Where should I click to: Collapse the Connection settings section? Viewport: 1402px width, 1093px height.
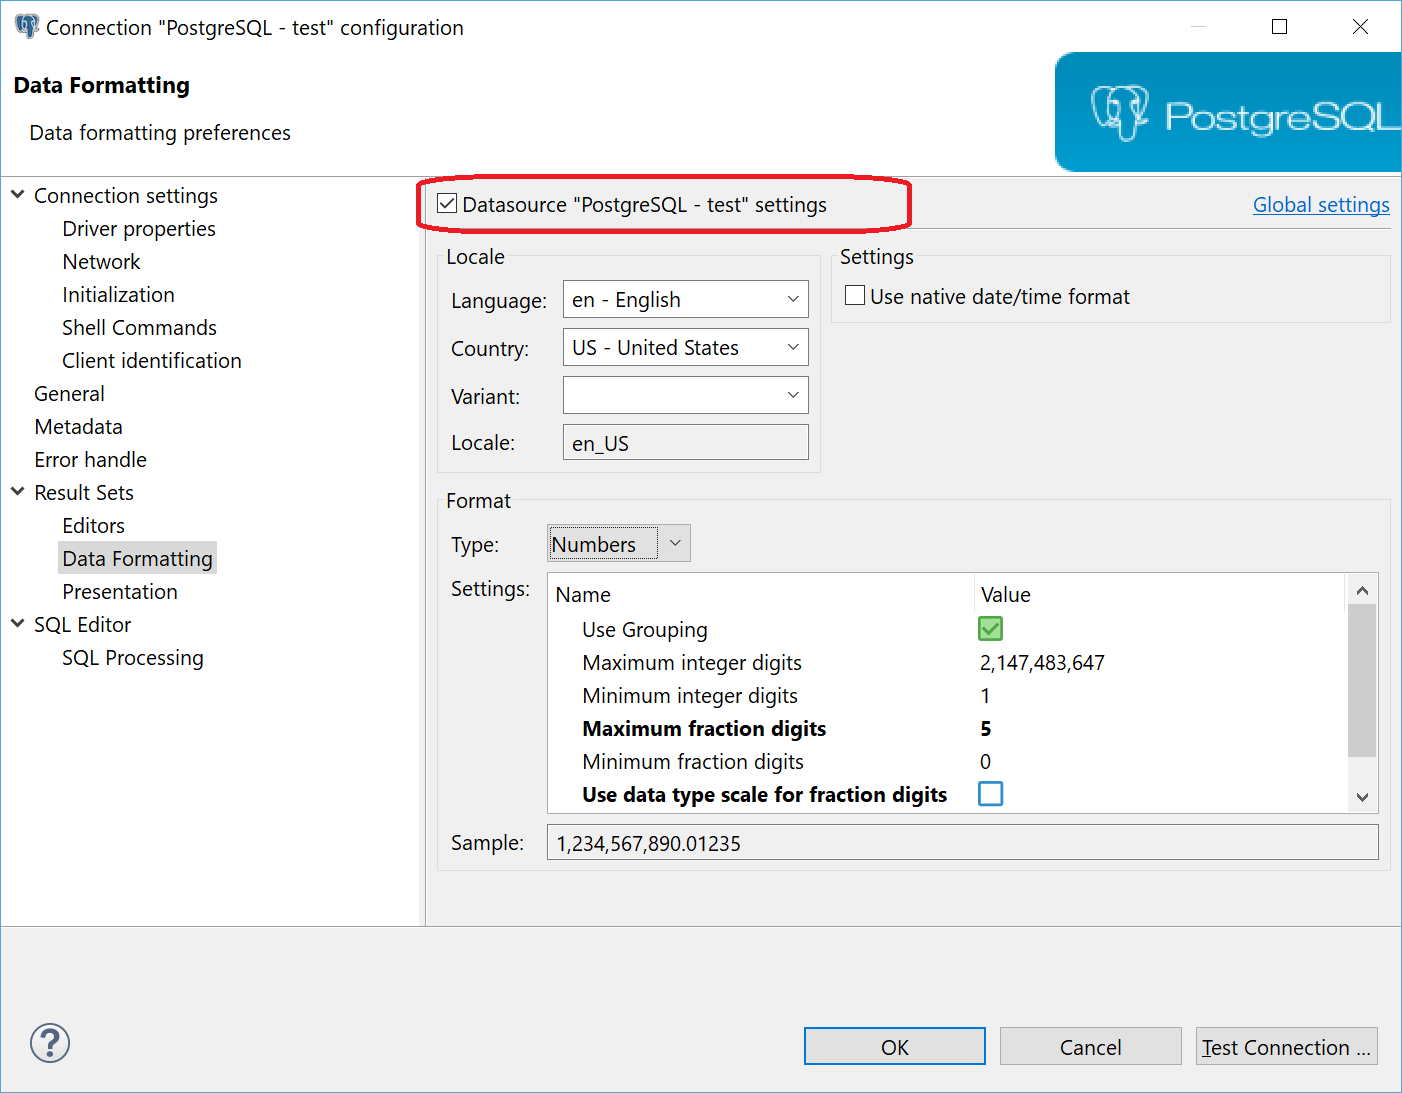pyautogui.click(x=18, y=194)
